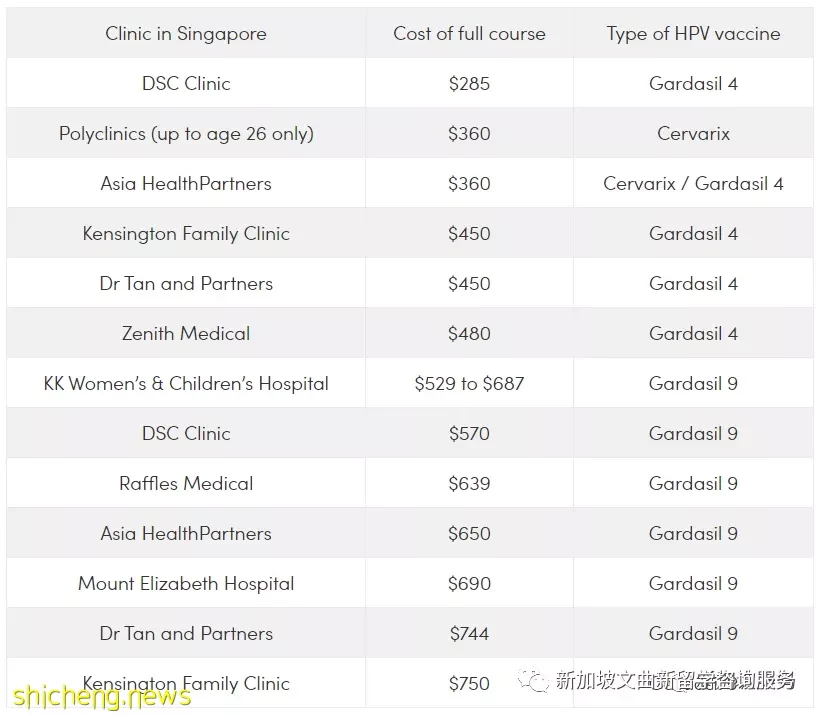
Task: Select "Polyclinics (up to age 26 only)"
Action: [x=186, y=134]
